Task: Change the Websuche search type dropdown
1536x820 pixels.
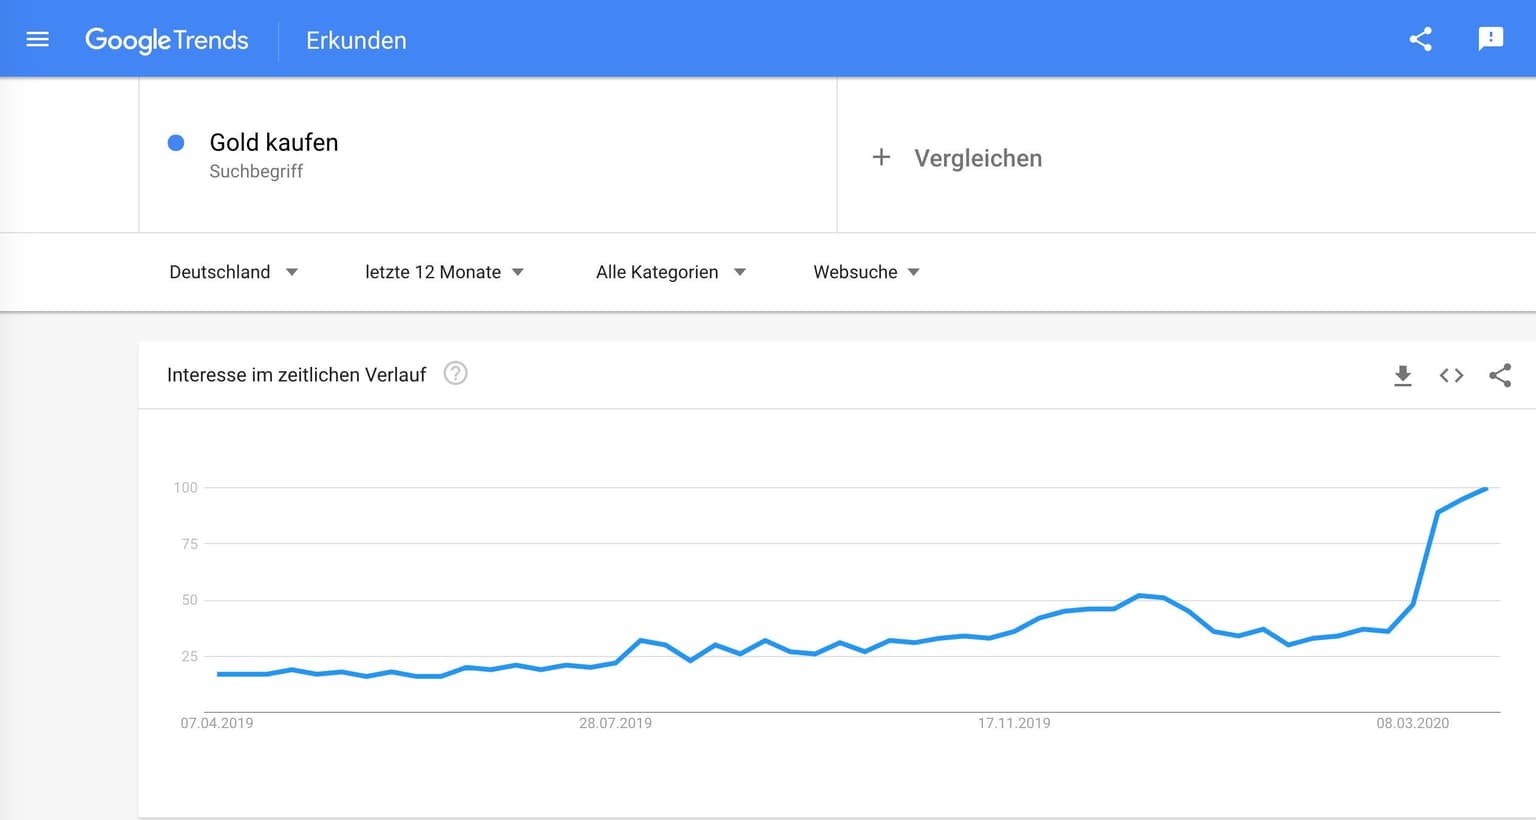Action: 866,272
